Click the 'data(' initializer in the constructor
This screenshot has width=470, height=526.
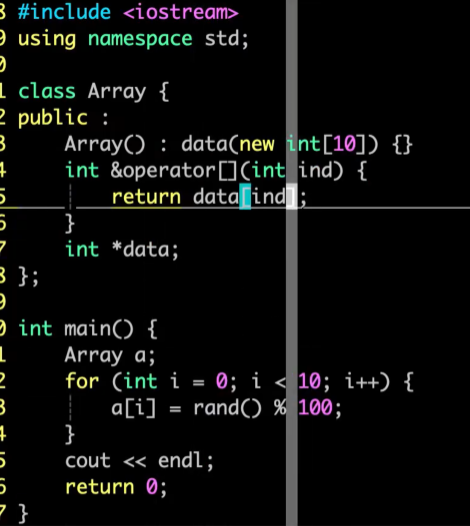tap(210, 145)
